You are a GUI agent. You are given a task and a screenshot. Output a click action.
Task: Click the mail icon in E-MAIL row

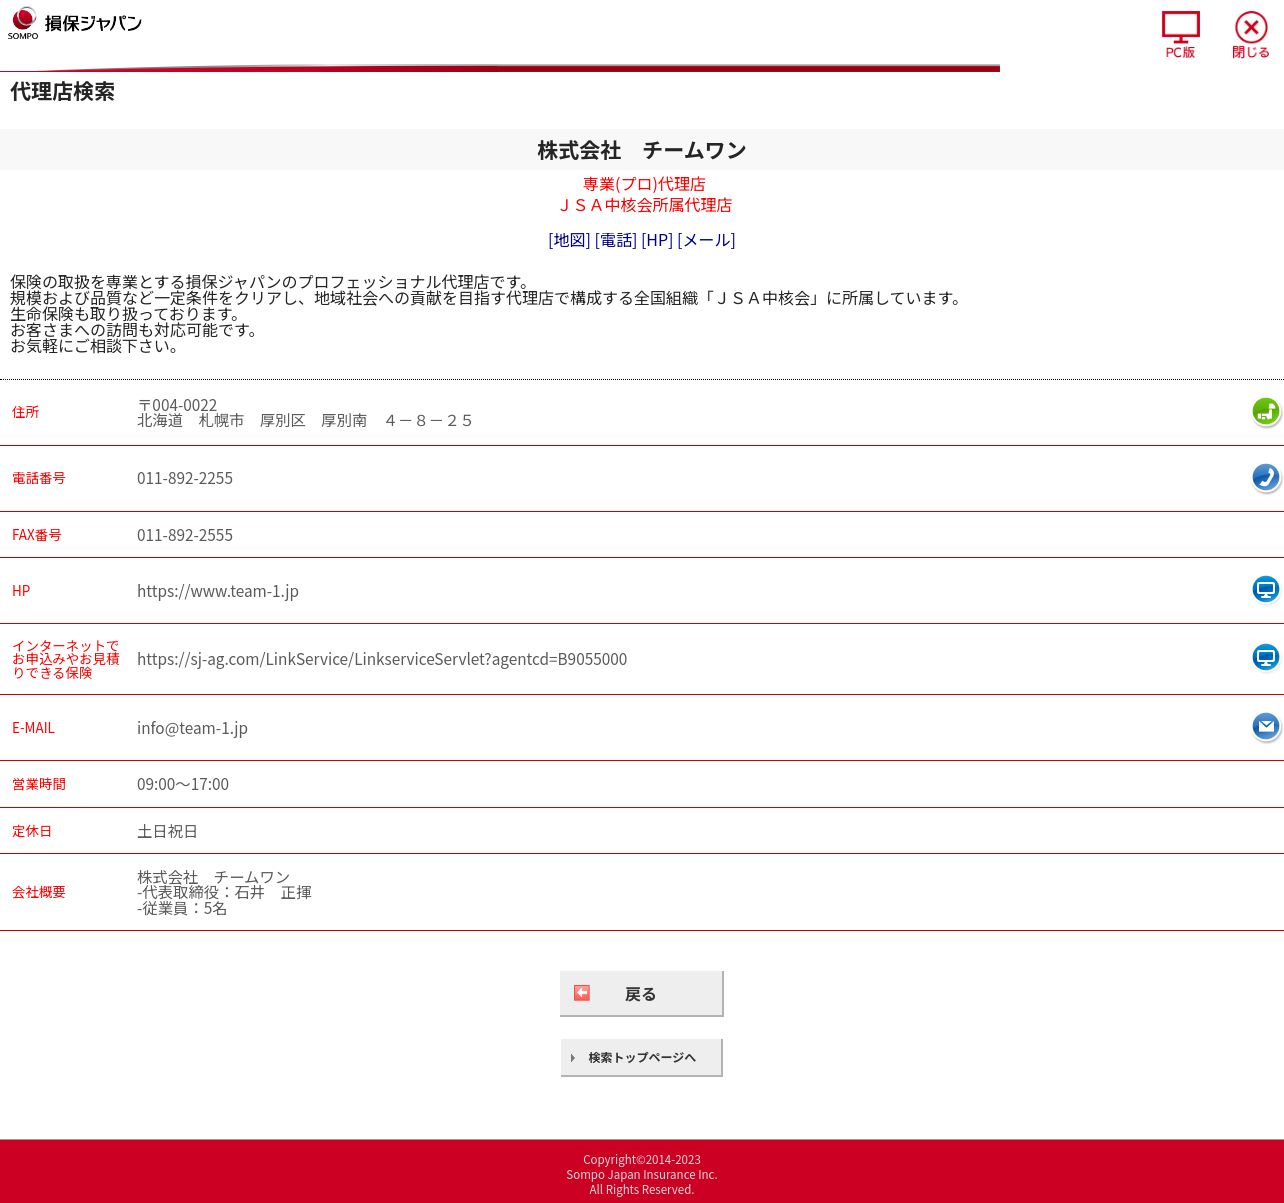pos(1266,726)
